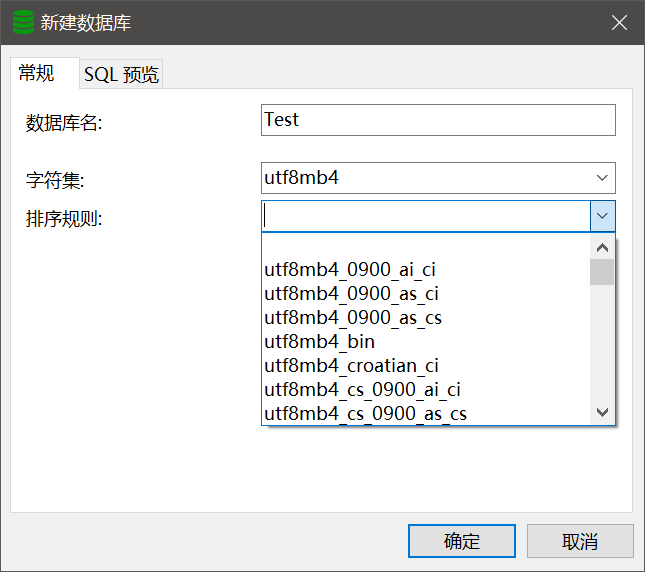
Task: Collapse the 排序规则 dropdown via its arrow
Action: point(603,216)
